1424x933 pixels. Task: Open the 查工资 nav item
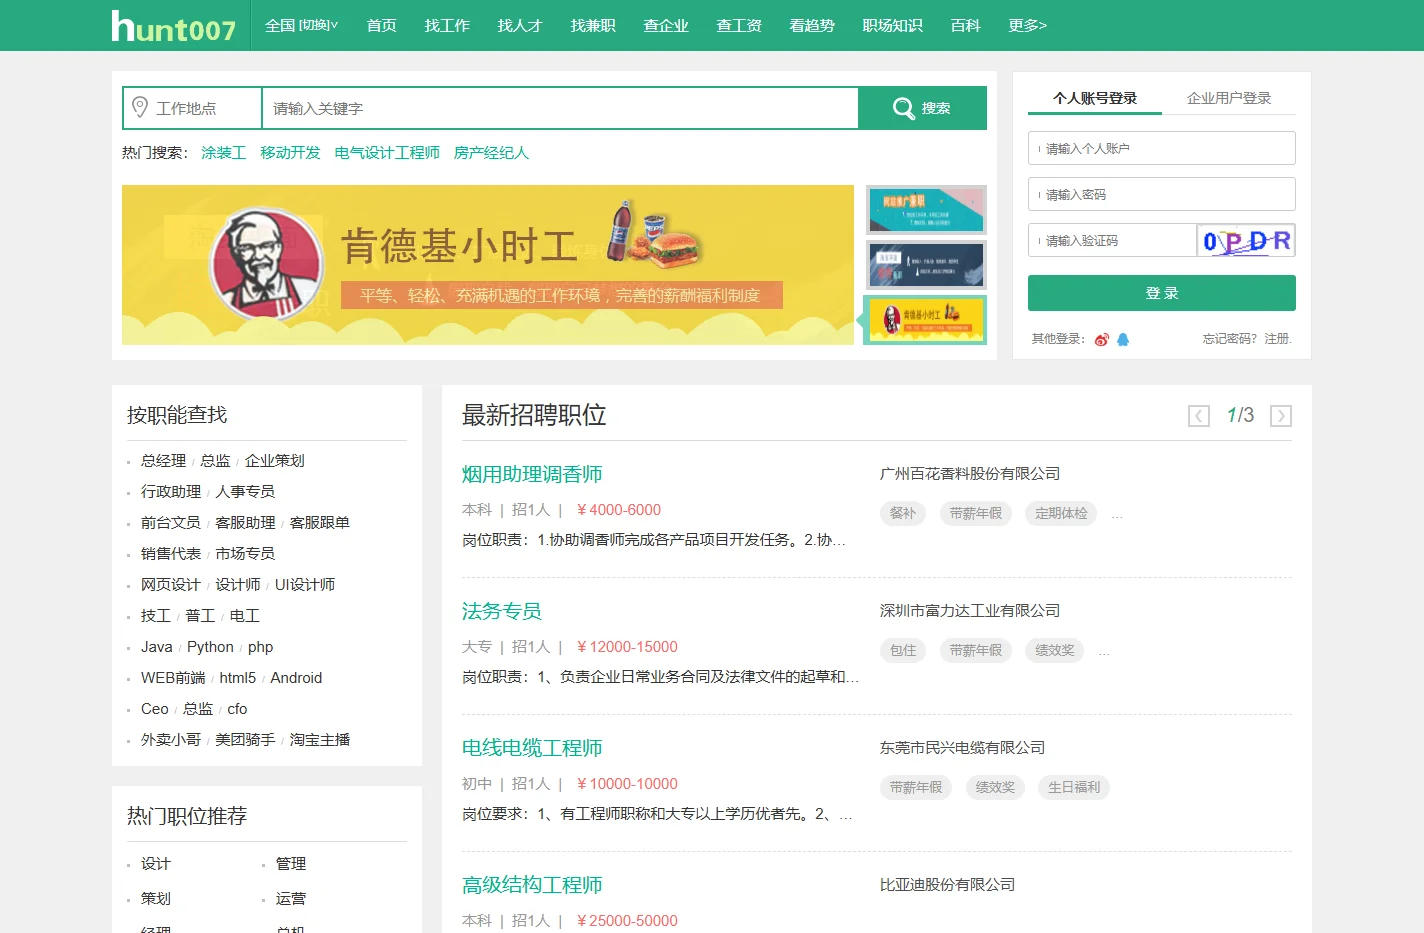tap(739, 25)
